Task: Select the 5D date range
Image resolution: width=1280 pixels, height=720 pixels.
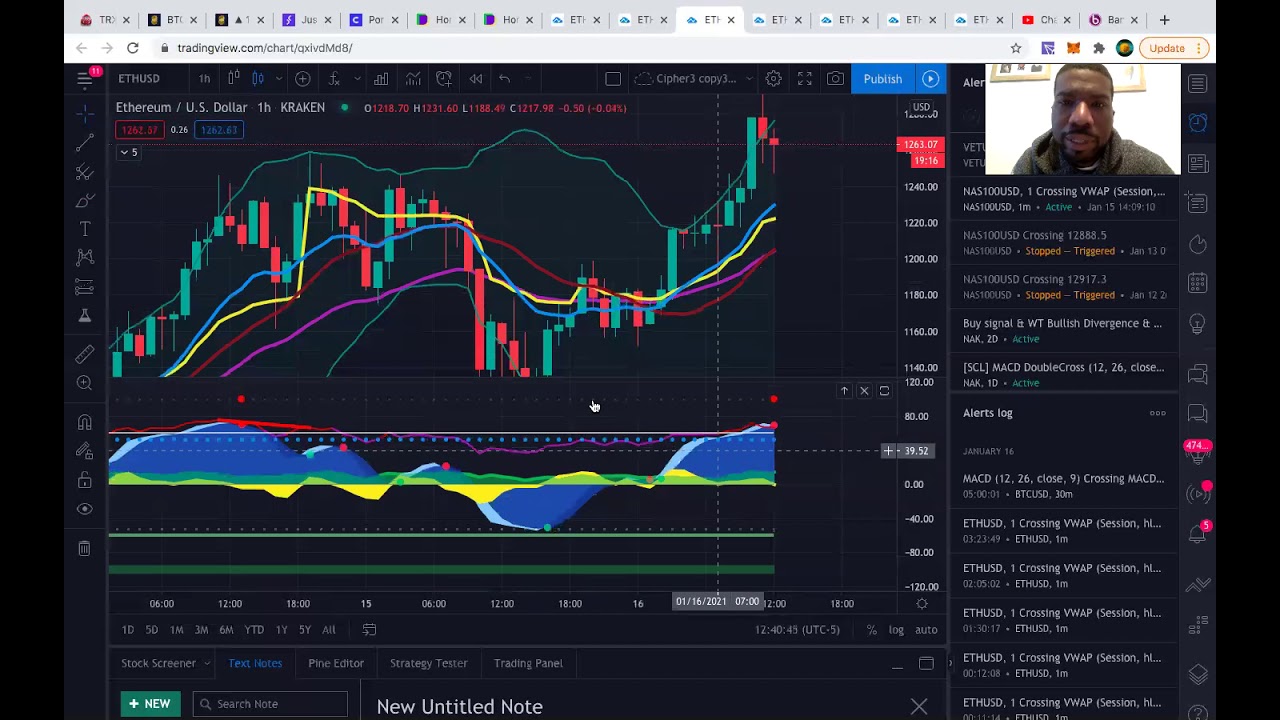Action: point(151,629)
